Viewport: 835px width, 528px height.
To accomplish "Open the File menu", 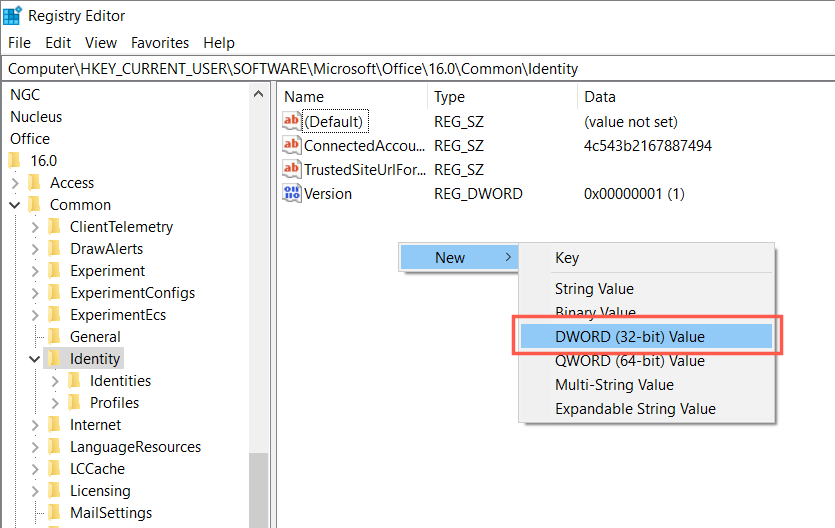I will (20, 43).
